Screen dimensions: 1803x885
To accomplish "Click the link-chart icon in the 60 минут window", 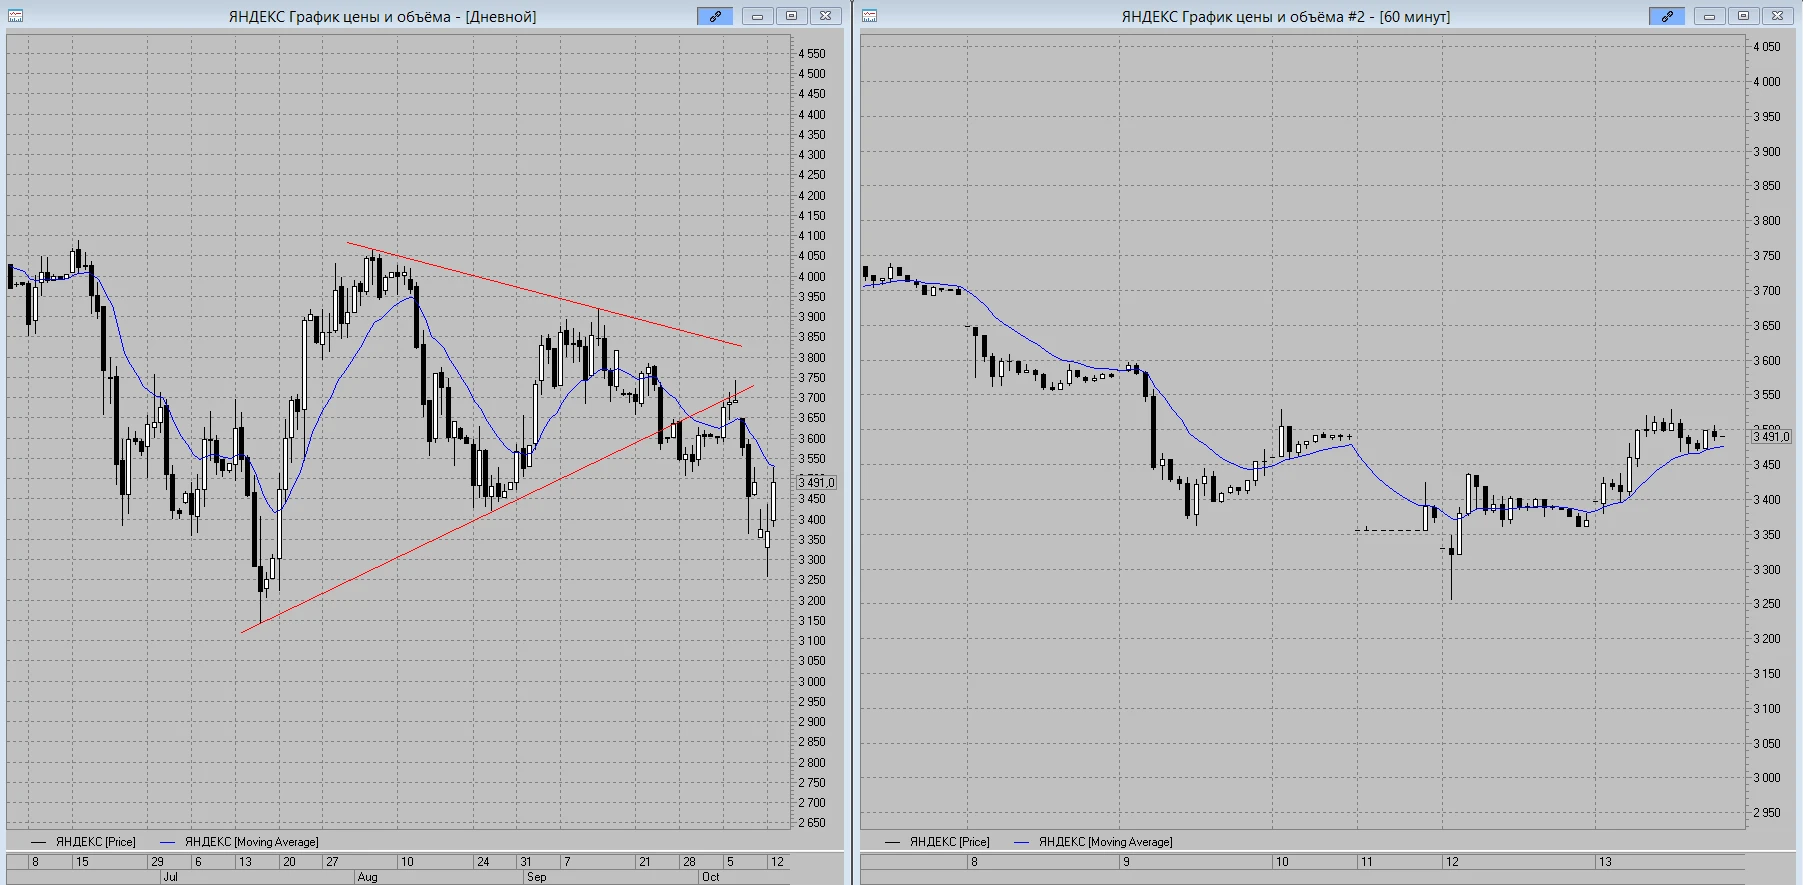I will pyautogui.click(x=1667, y=16).
